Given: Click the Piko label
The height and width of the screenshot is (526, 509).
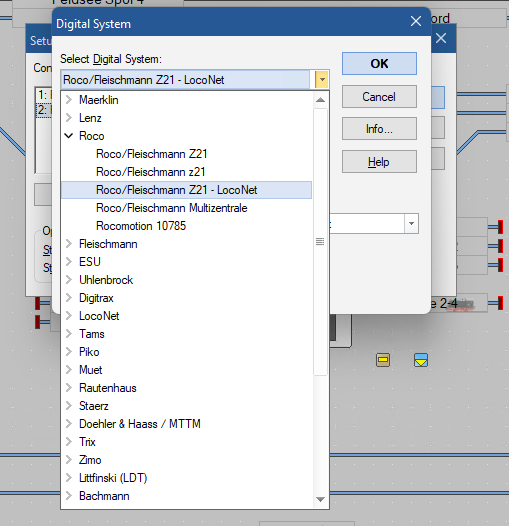Looking at the screenshot, I should click(89, 352).
